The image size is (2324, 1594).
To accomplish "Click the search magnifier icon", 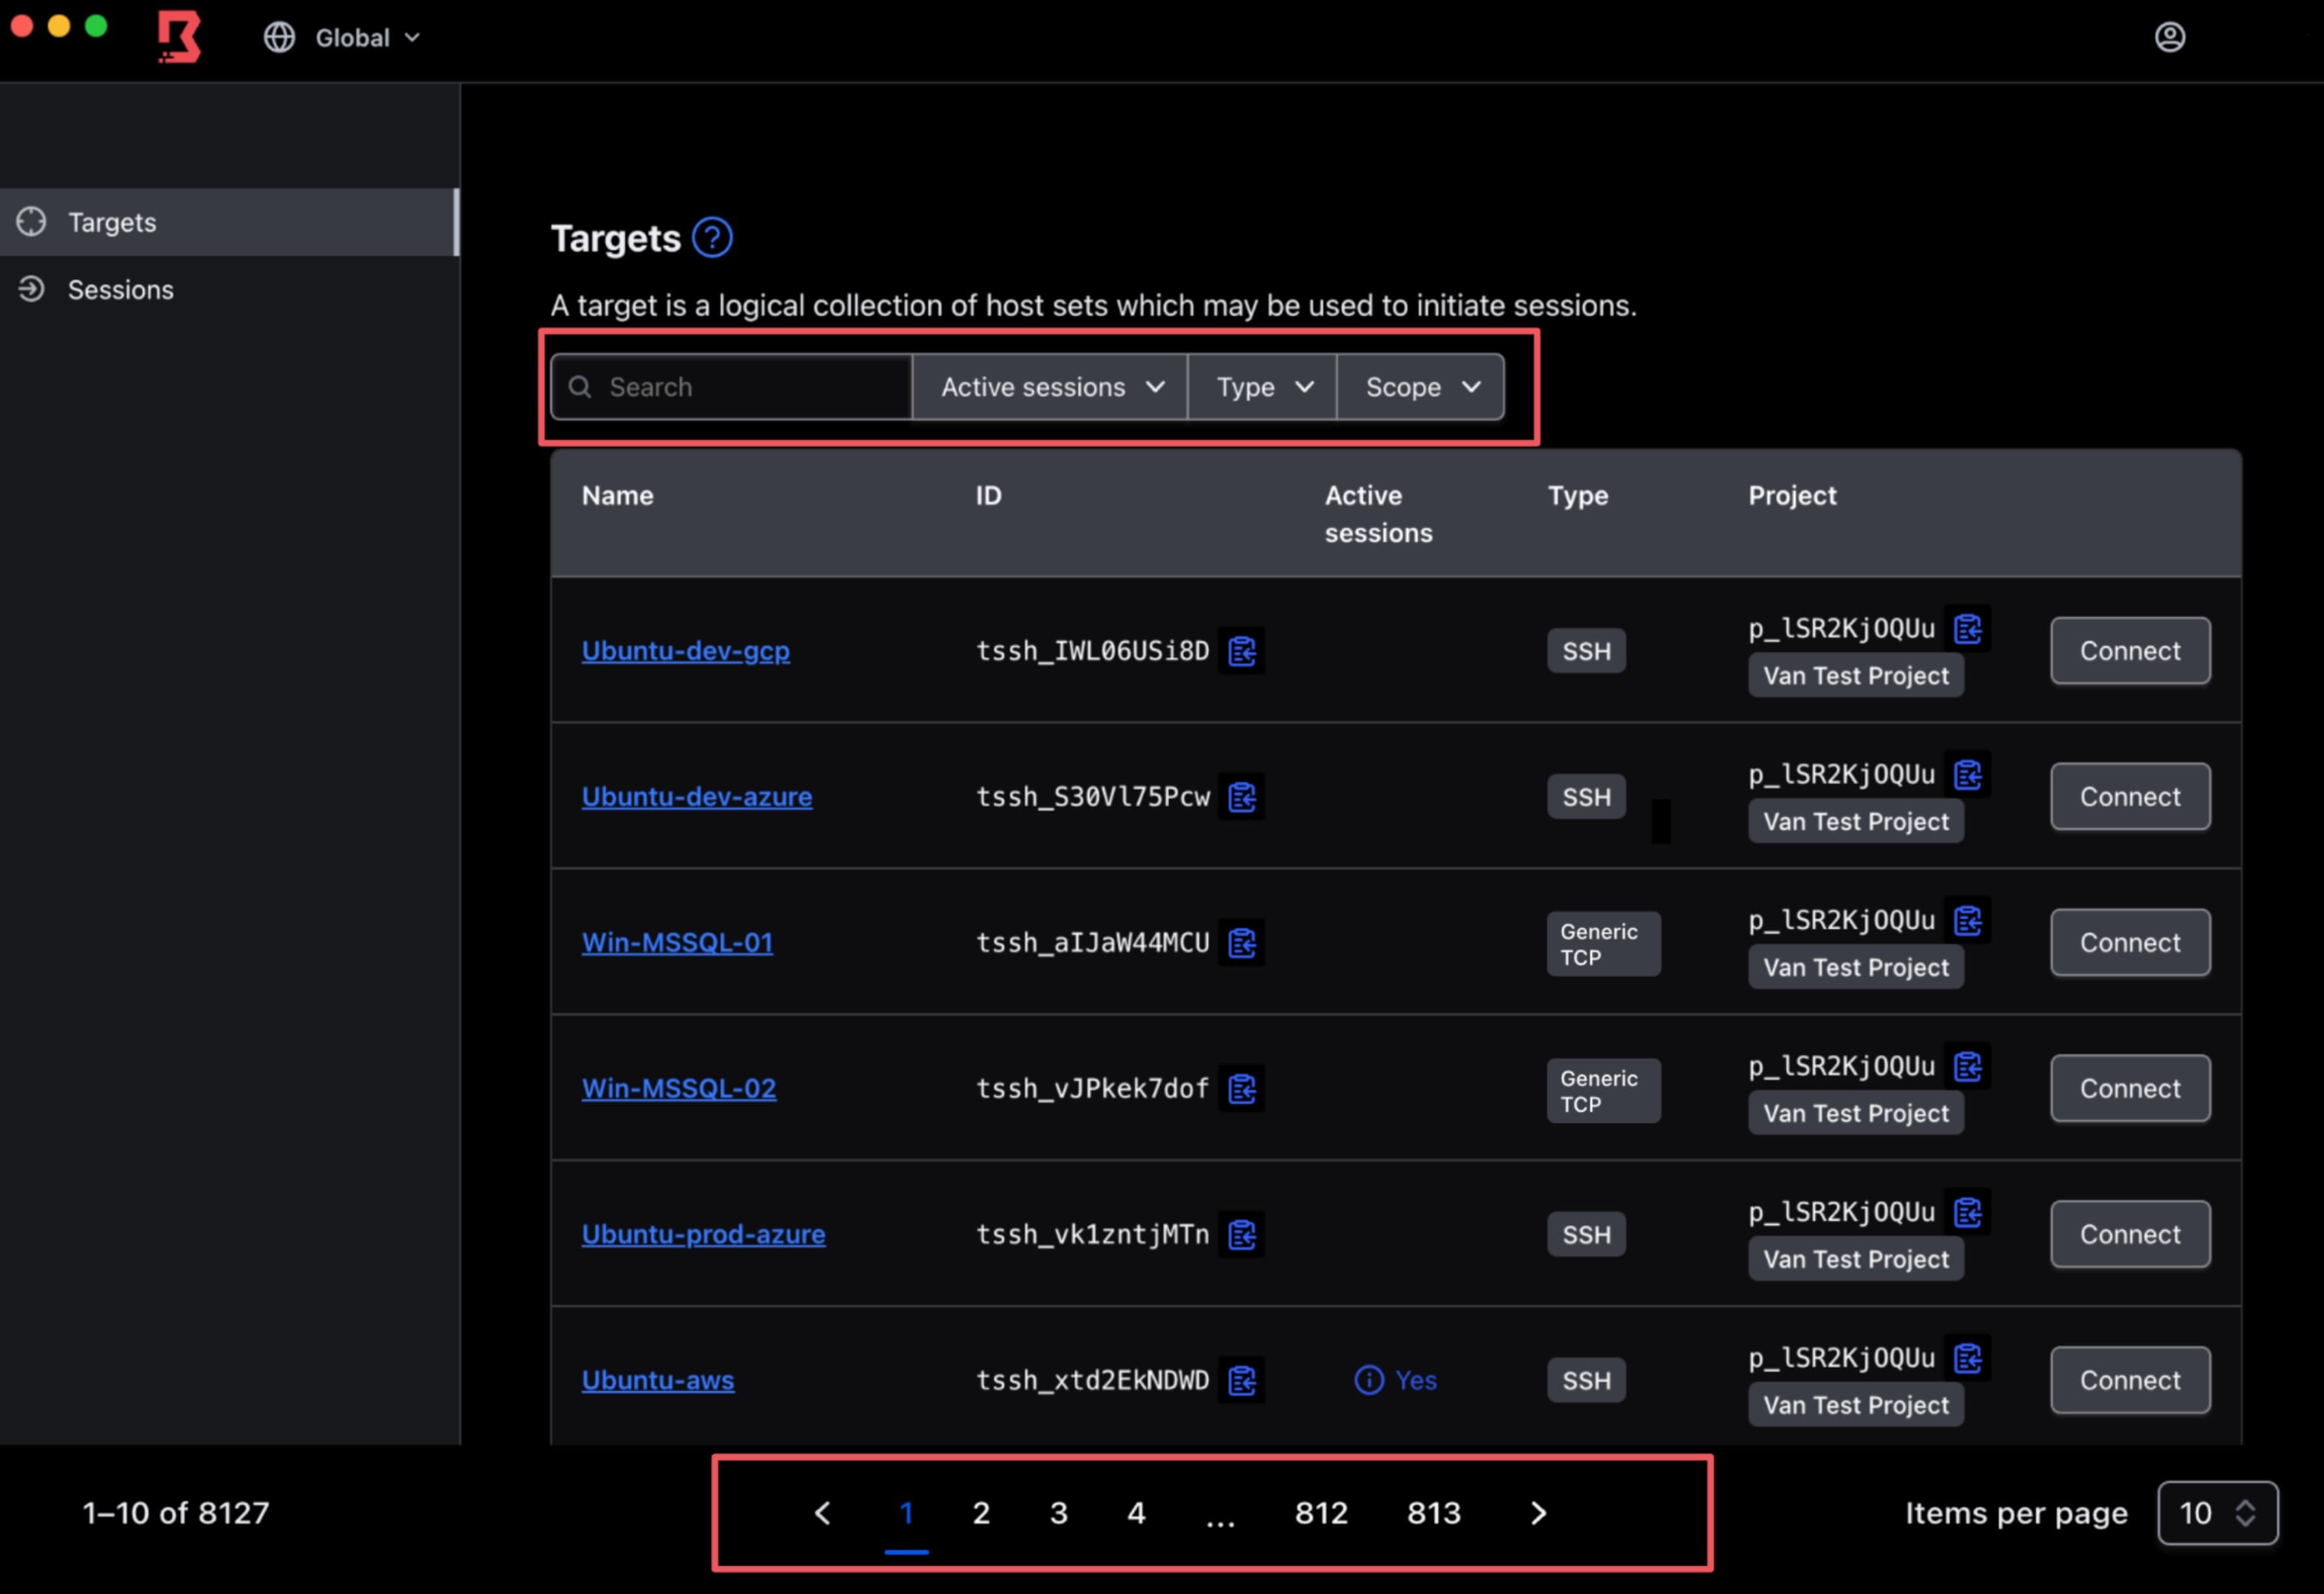I will (580, 387).
